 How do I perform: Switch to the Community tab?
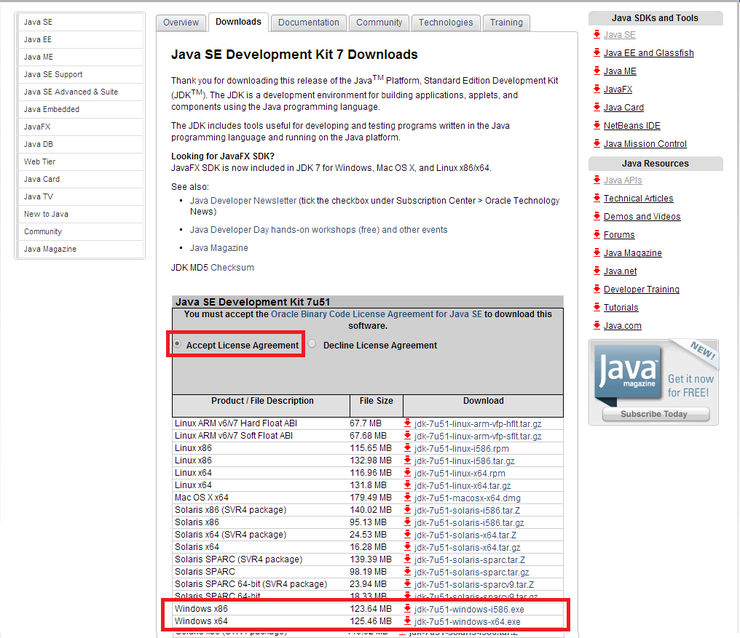click(379, 22)
